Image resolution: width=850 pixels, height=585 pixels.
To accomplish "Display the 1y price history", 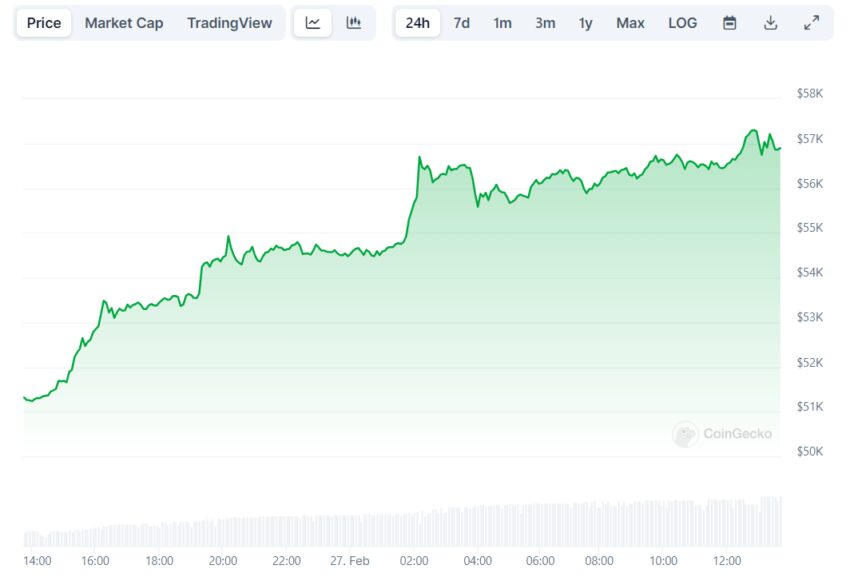I will (585, 23).
